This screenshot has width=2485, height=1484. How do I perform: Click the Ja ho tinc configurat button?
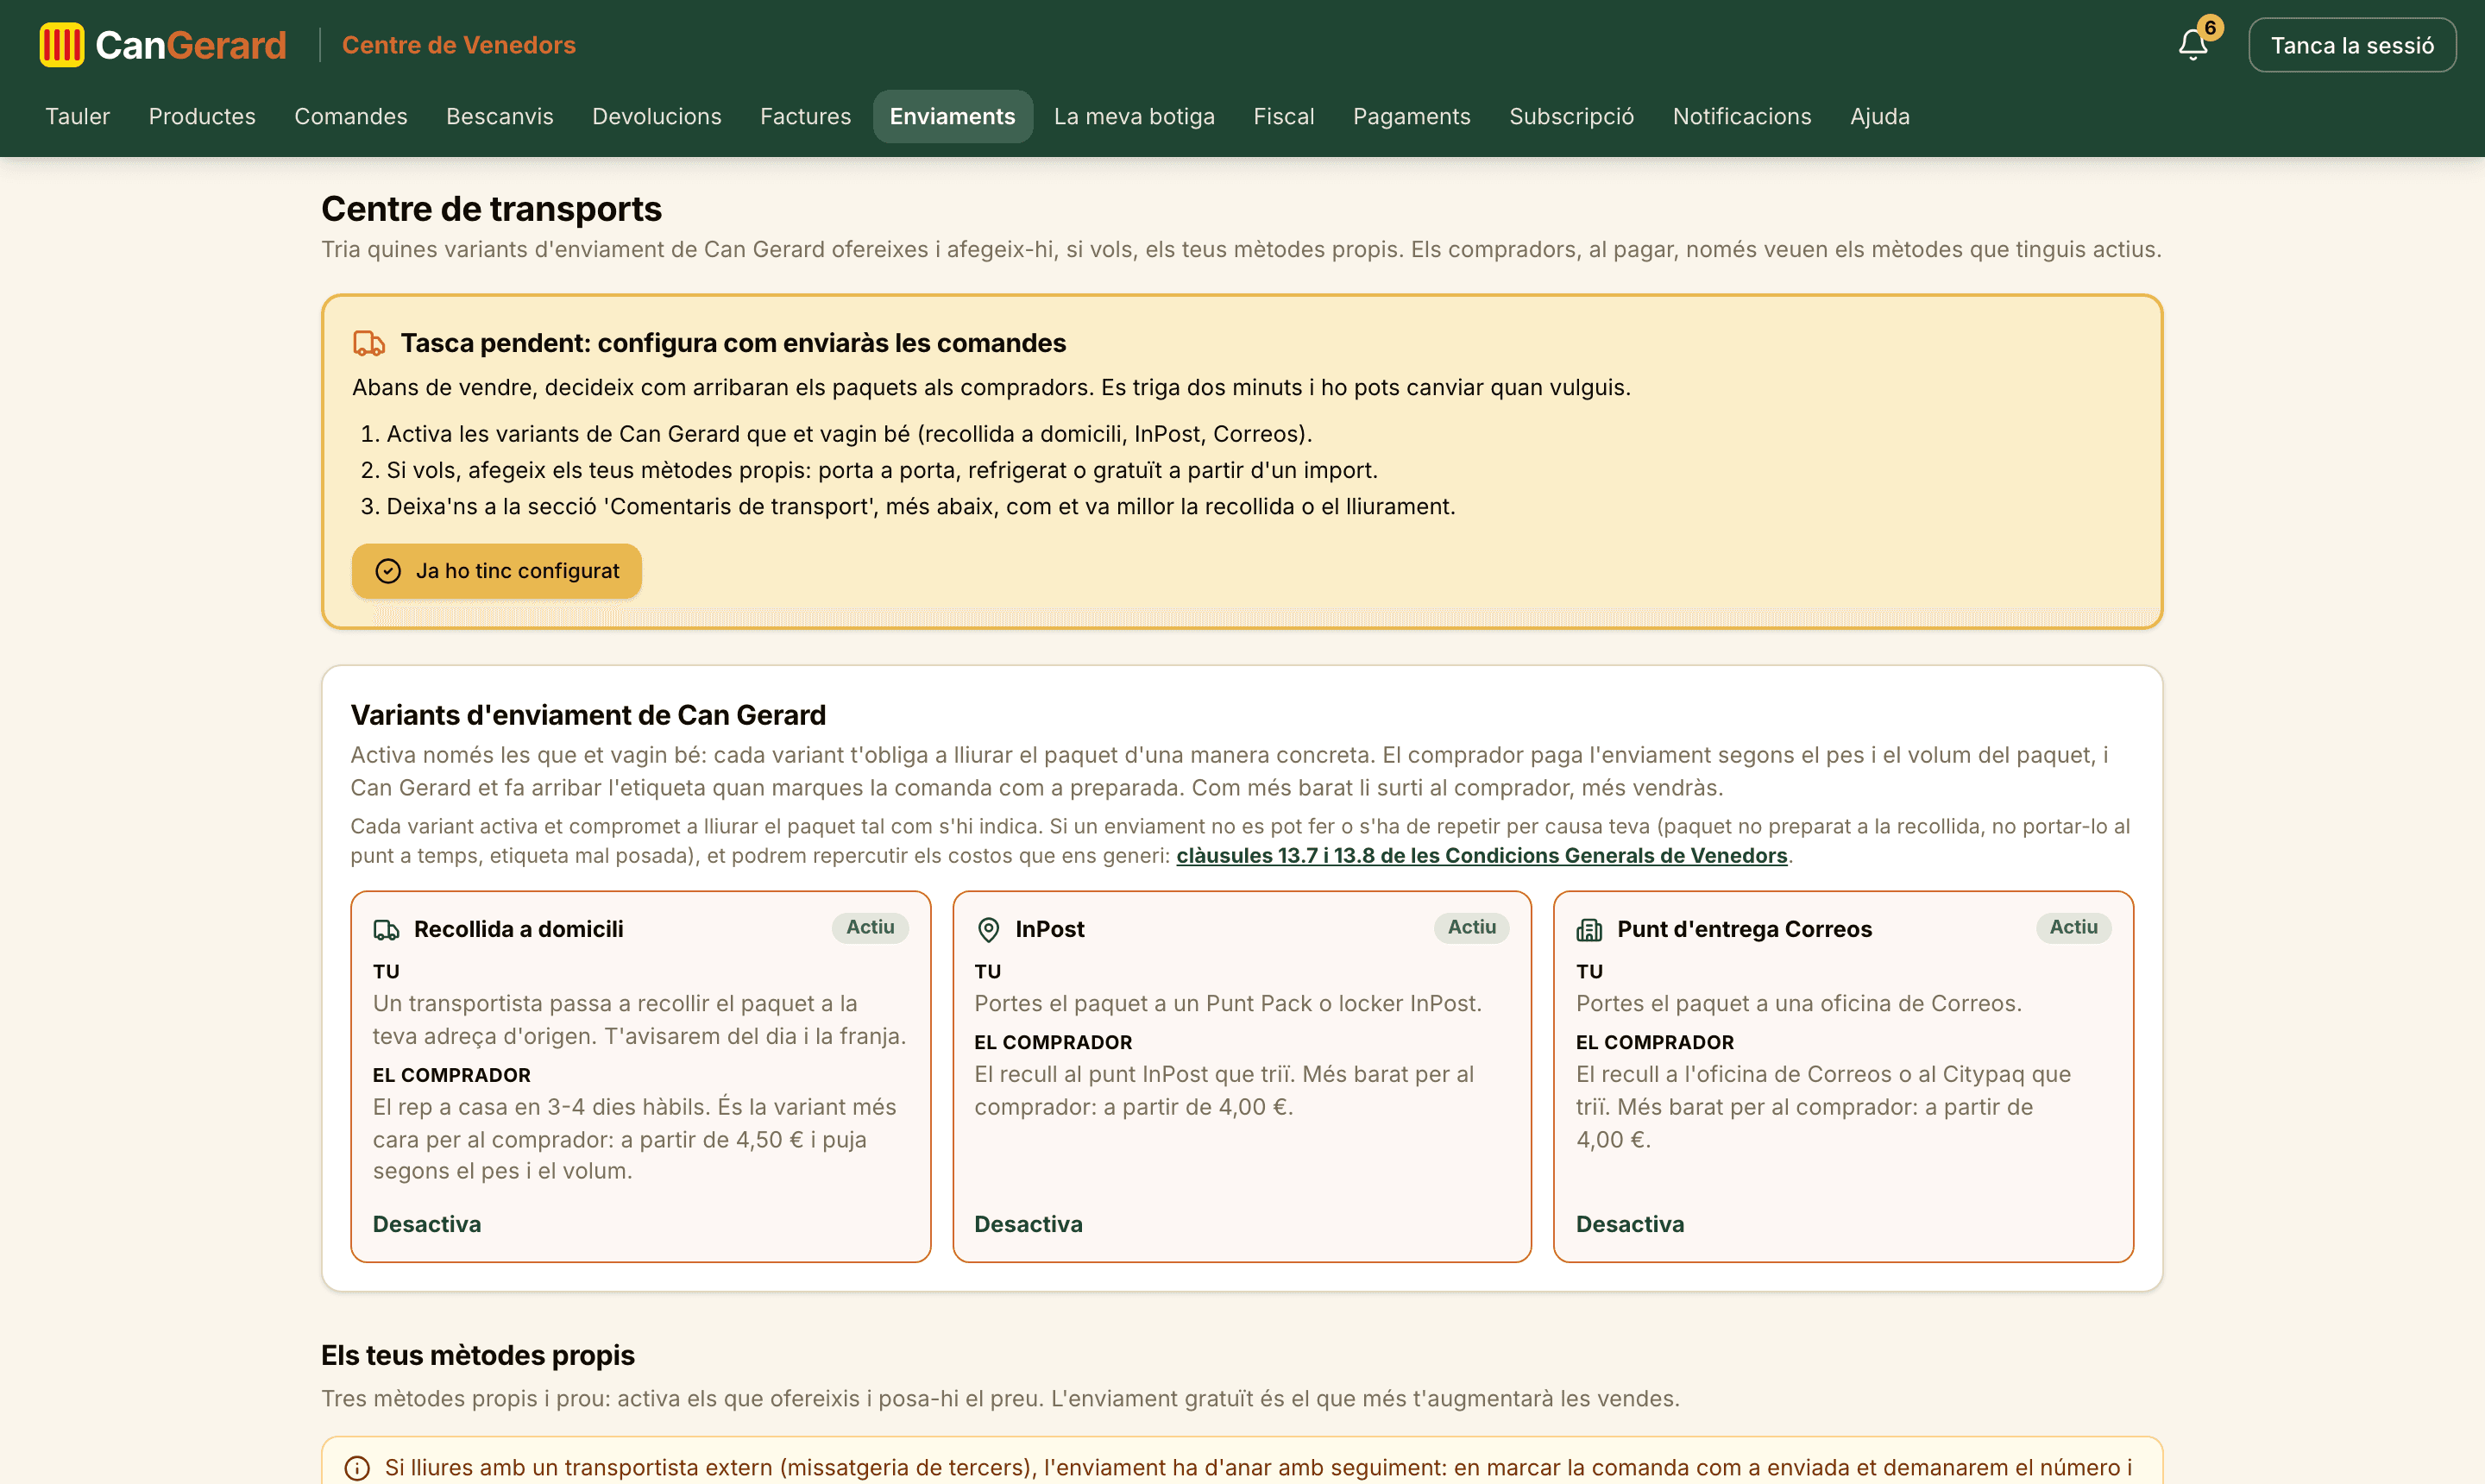[496, 571]
